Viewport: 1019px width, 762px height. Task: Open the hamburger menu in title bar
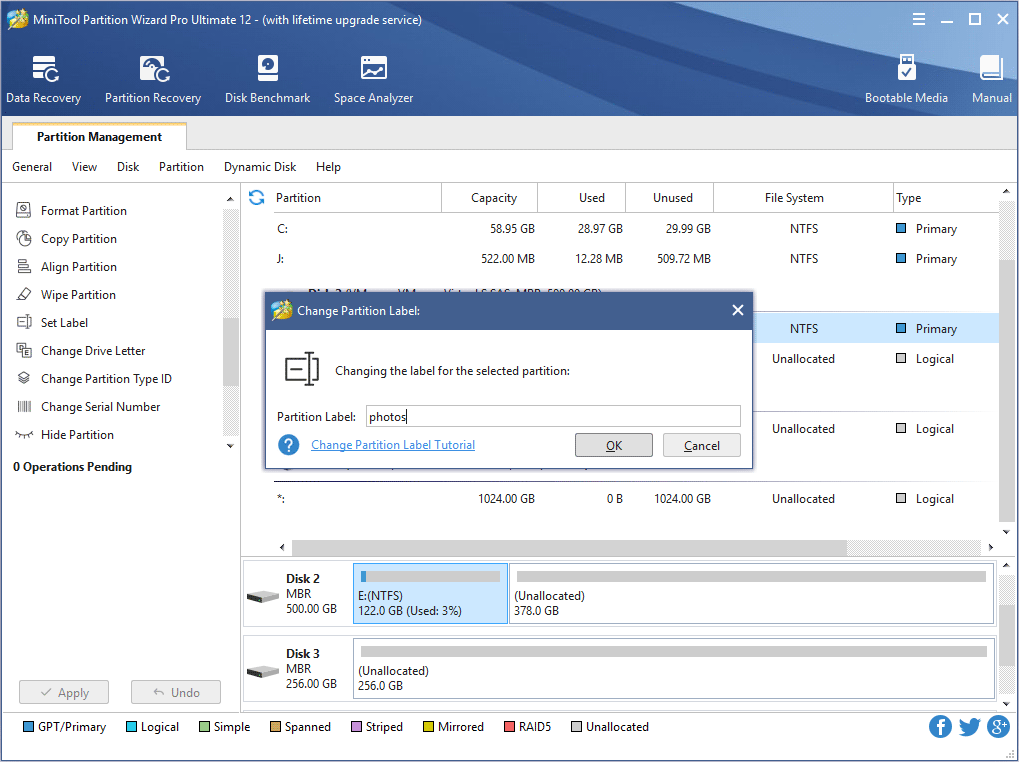[918, 18]
